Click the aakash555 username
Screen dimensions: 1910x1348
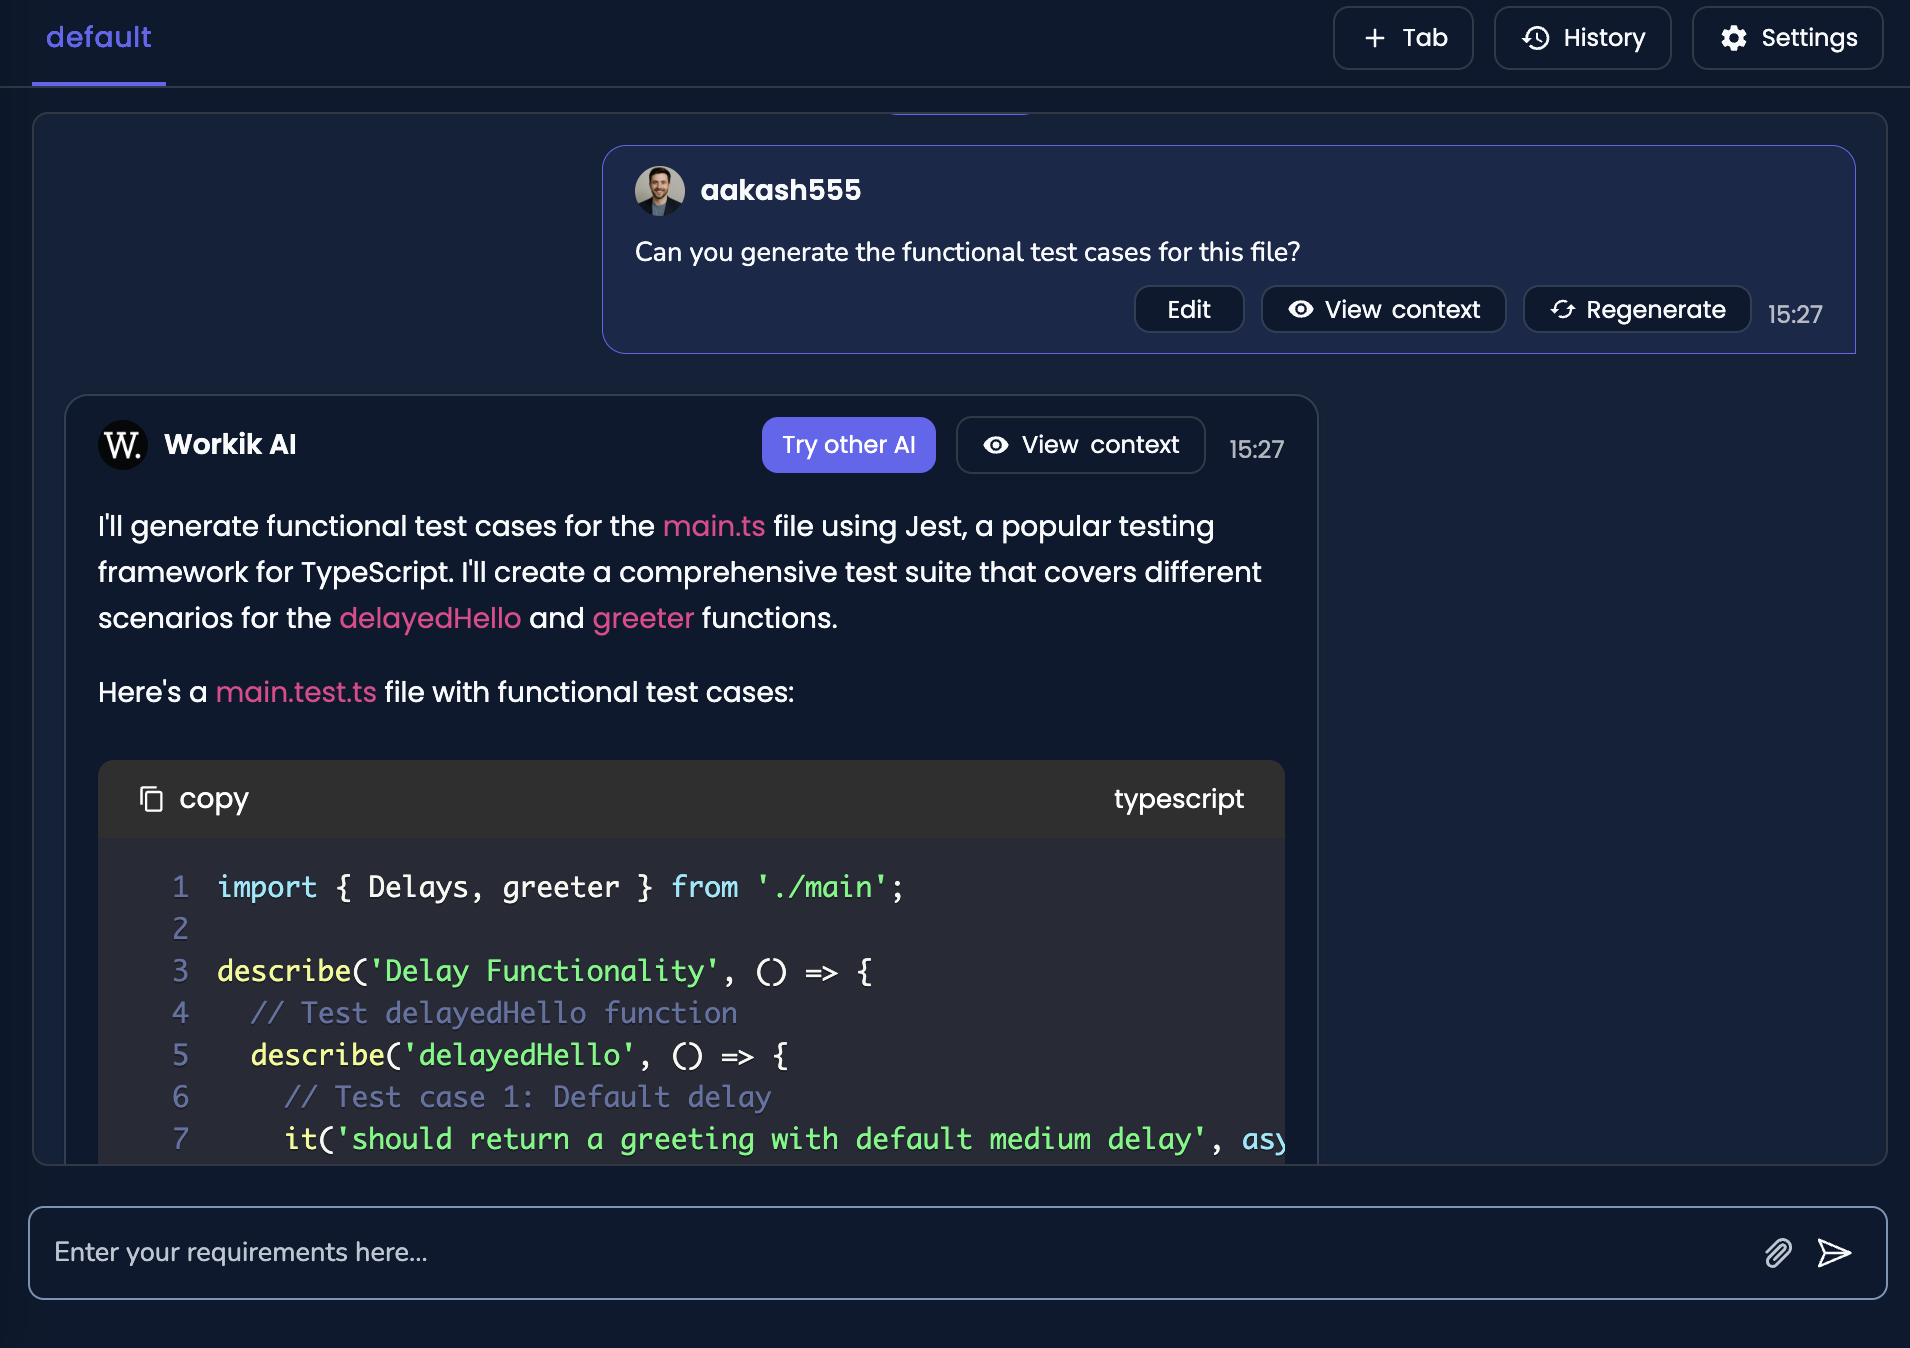[x=781, y=190]
